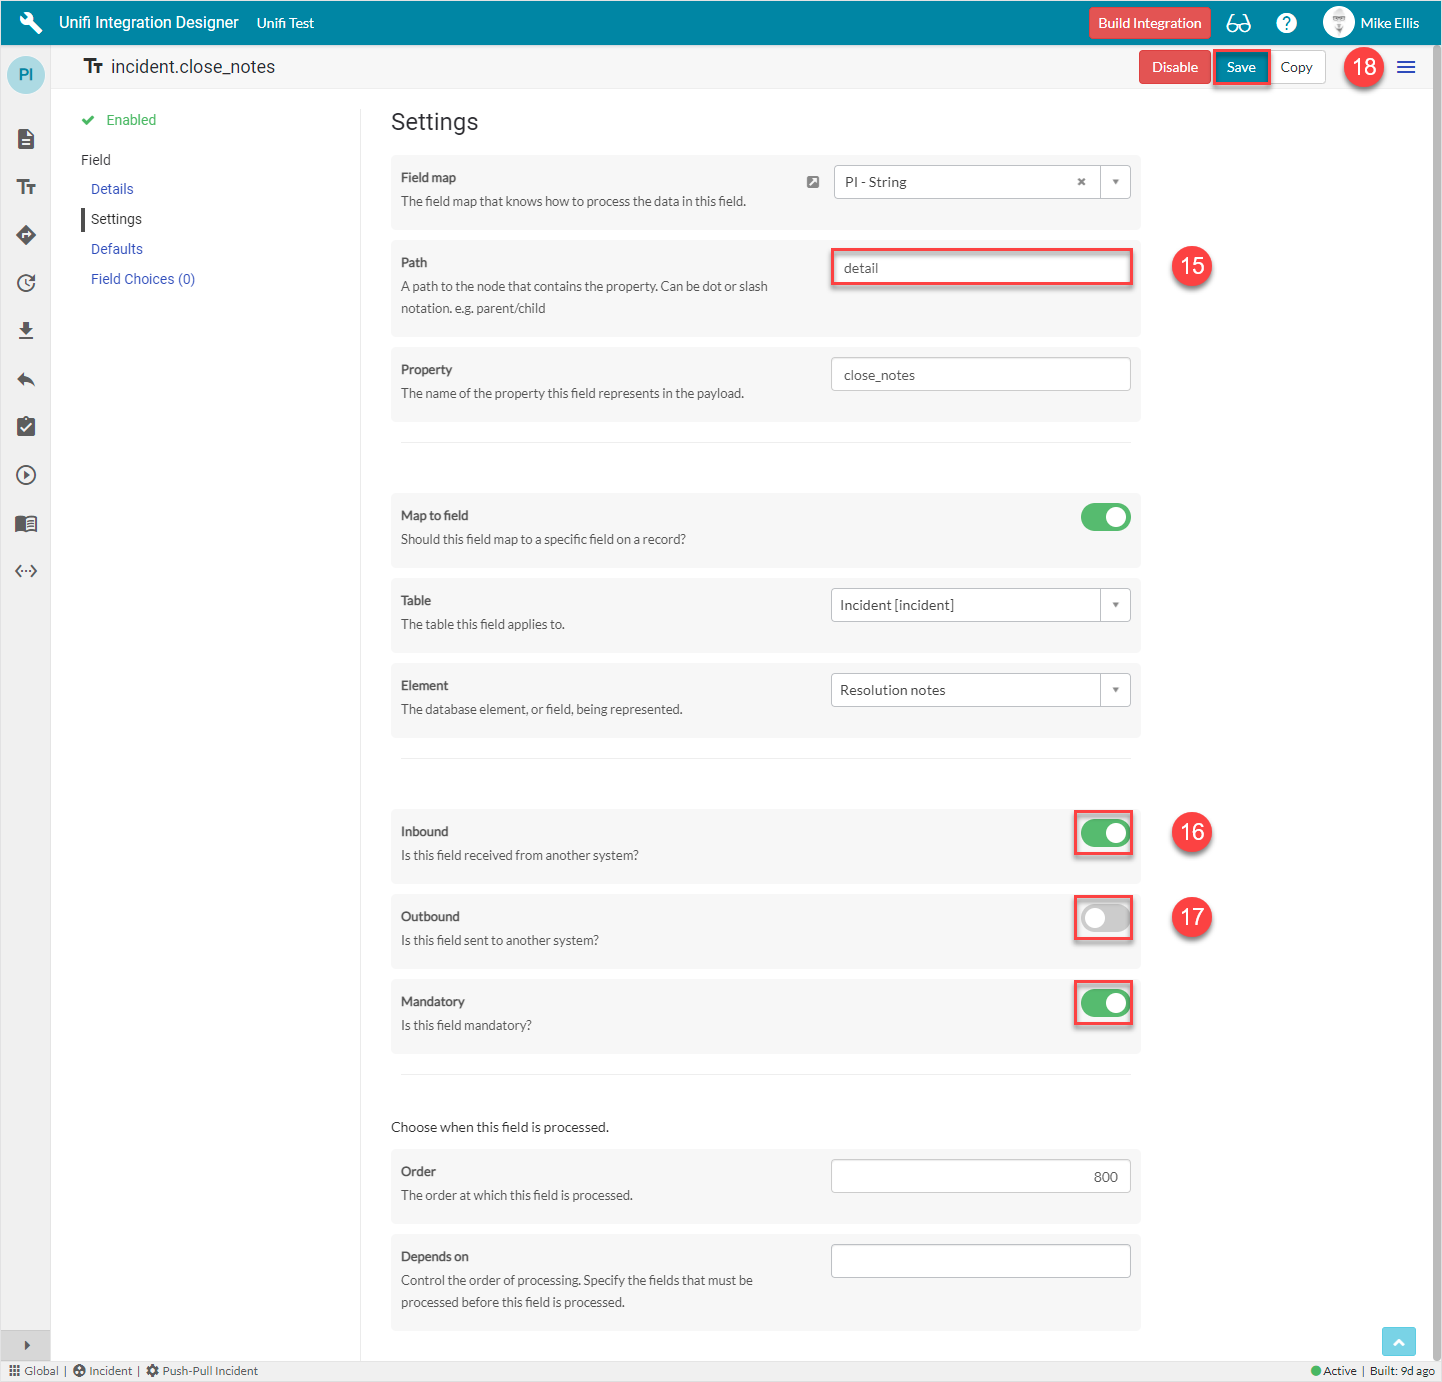Click the Path input field
1442x1382 pixels.
980,268
